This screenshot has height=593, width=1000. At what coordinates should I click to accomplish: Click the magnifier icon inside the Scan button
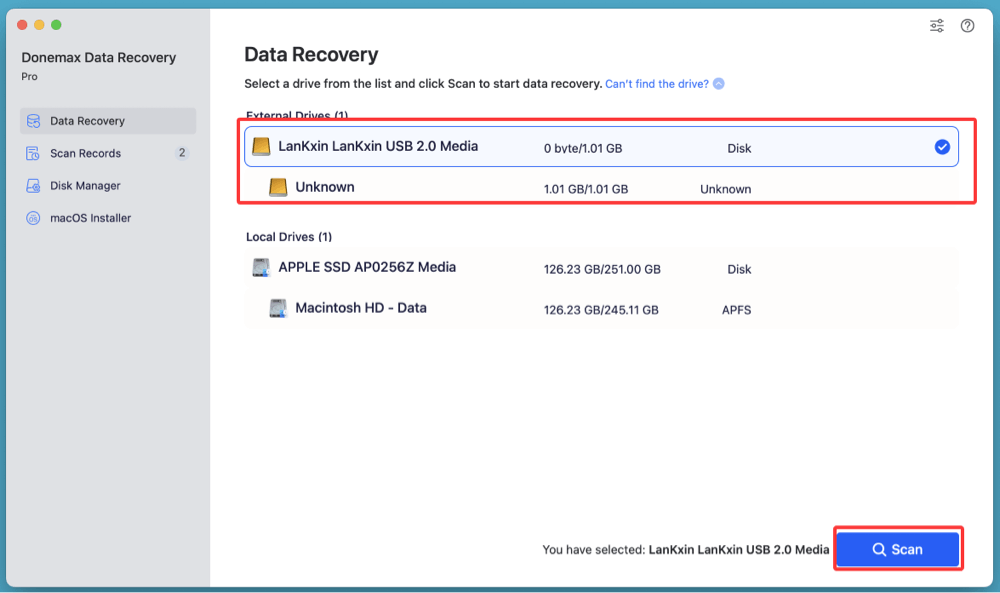coord(877,549)
